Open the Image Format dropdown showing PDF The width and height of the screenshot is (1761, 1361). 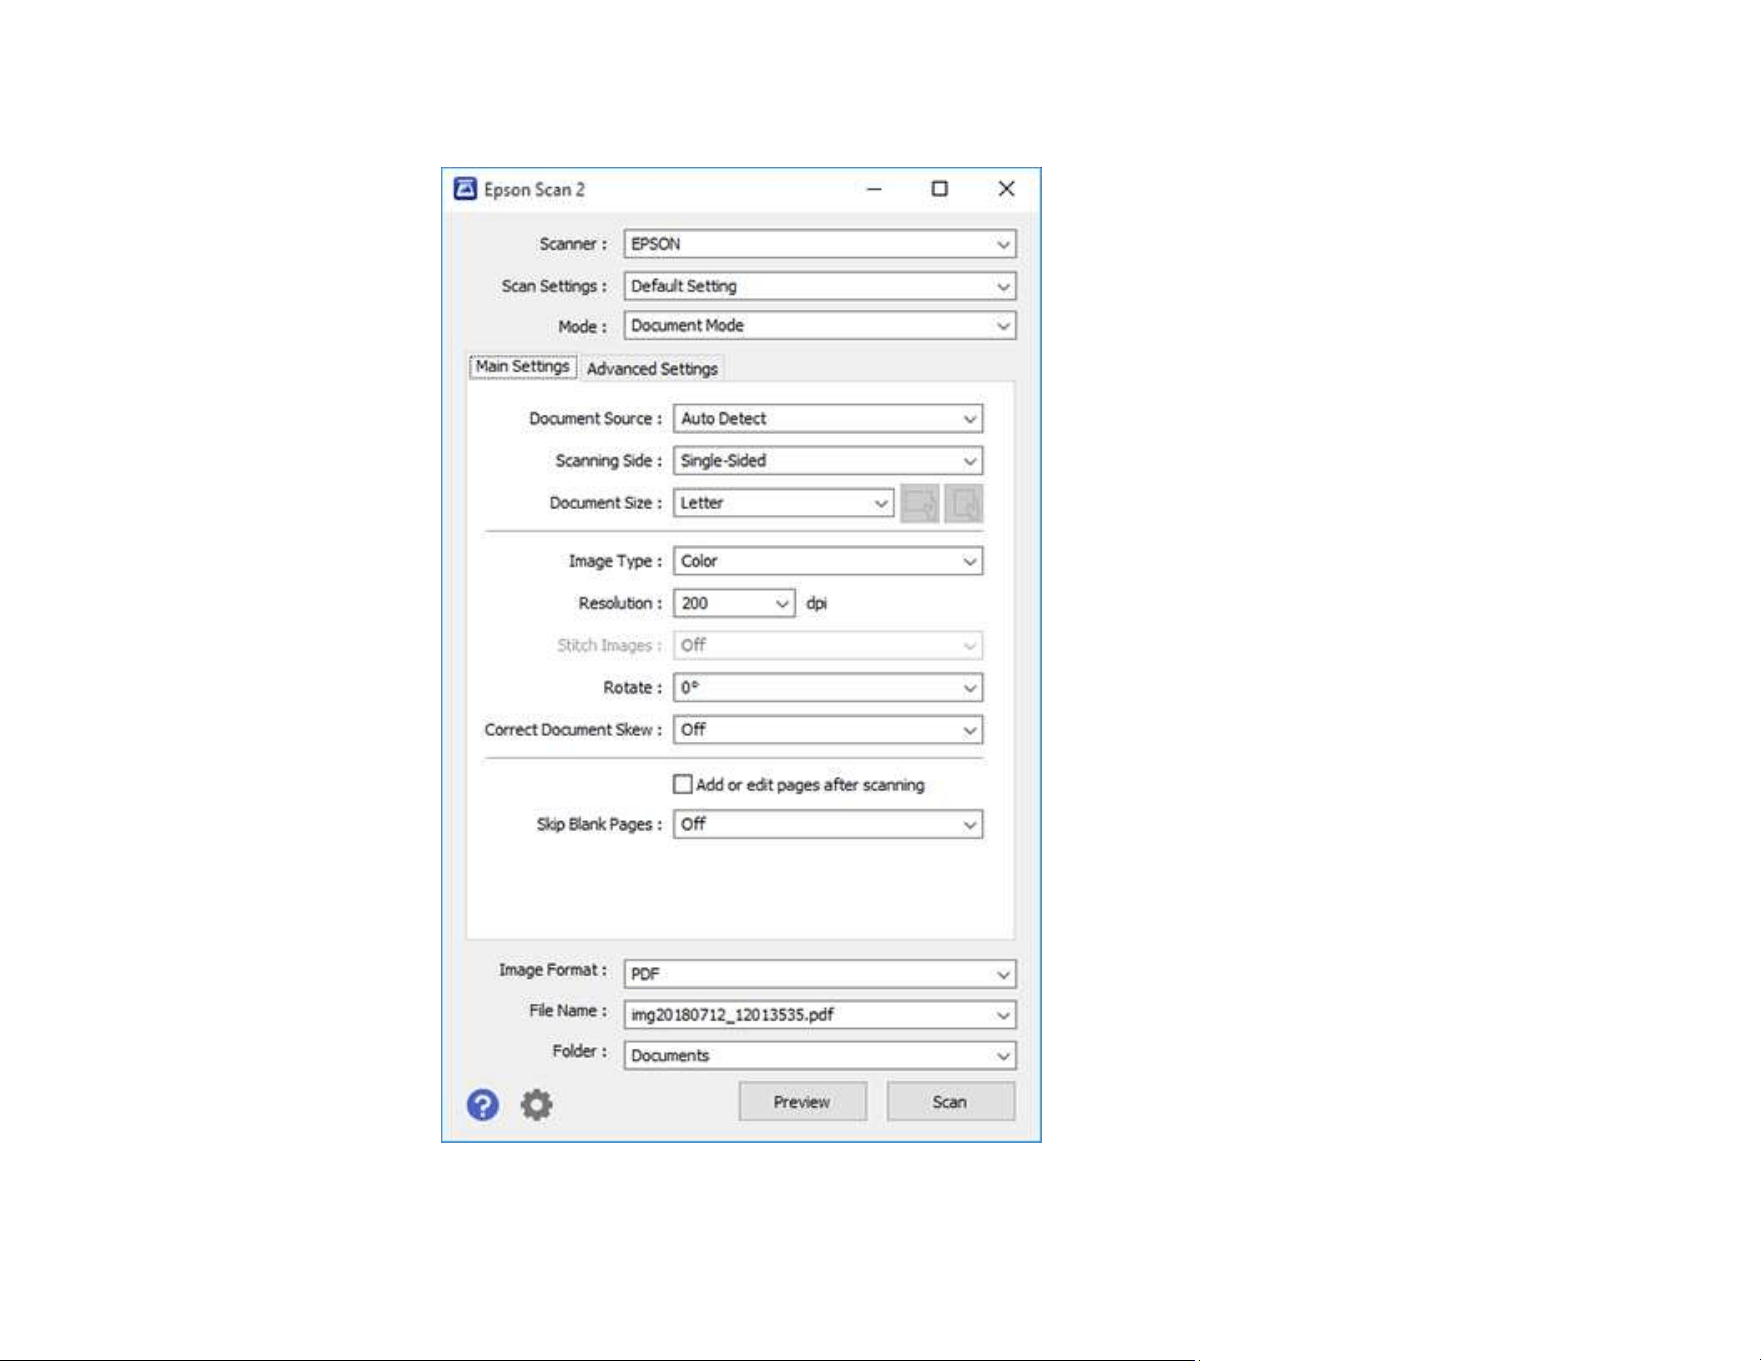coord(820,974)
